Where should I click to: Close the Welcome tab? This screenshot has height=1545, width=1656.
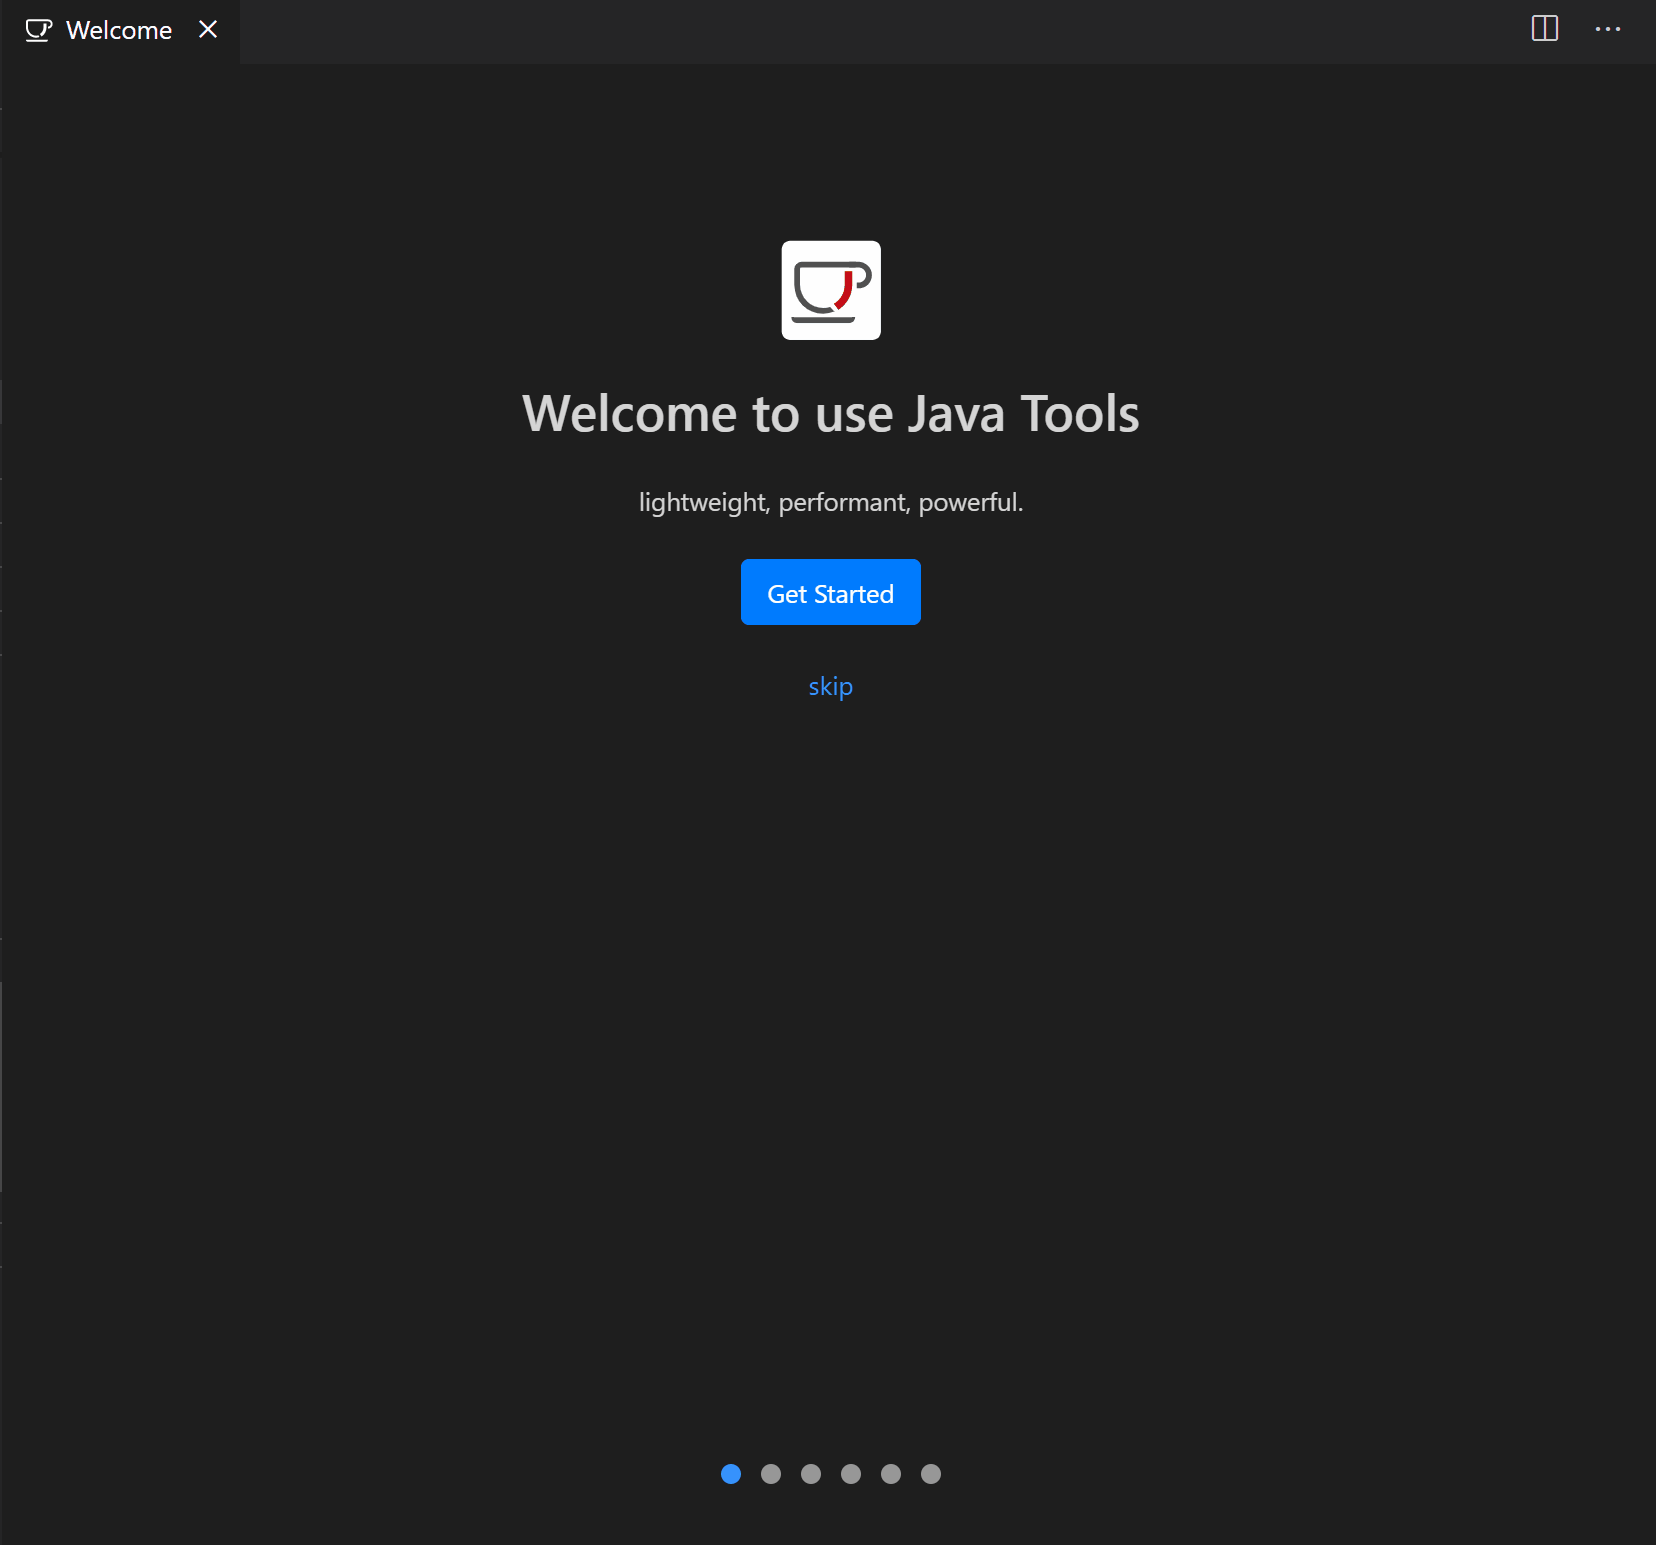pos(208,30)
